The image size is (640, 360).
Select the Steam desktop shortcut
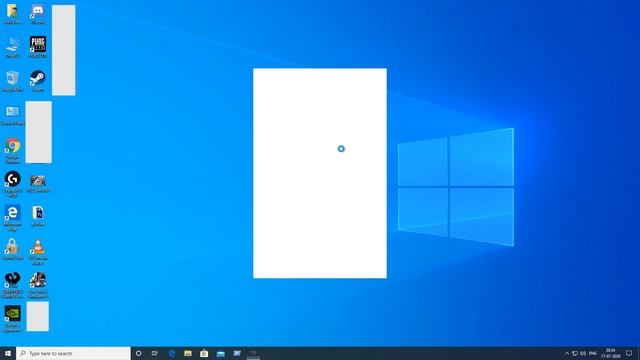pyautogui.click(x=38, y=81)
